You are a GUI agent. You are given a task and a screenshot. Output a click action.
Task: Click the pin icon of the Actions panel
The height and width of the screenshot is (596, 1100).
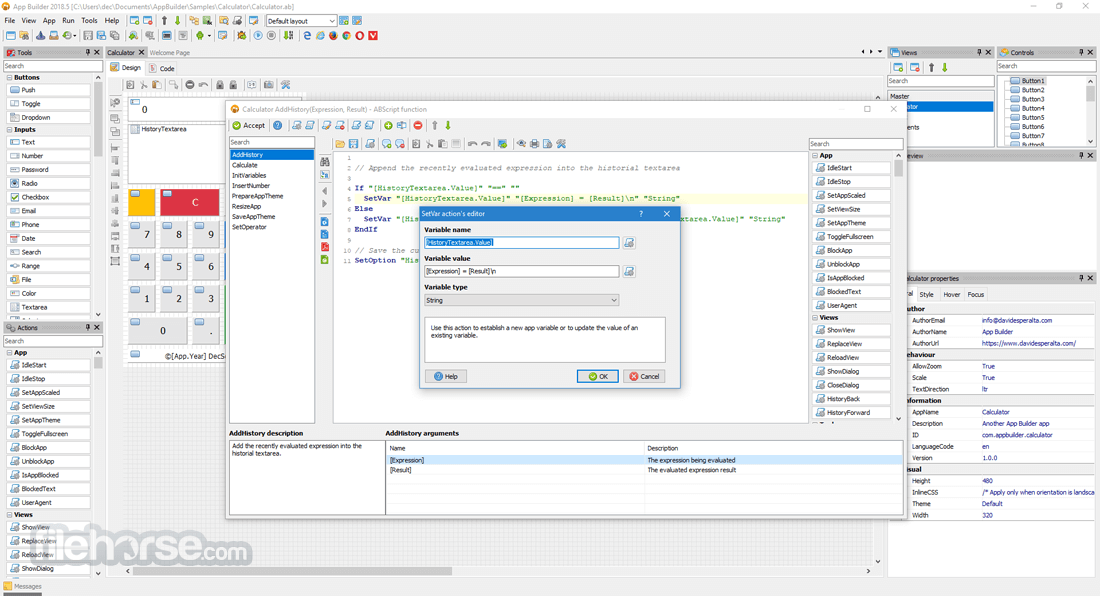pyautogui.click(x=88, y=327)
